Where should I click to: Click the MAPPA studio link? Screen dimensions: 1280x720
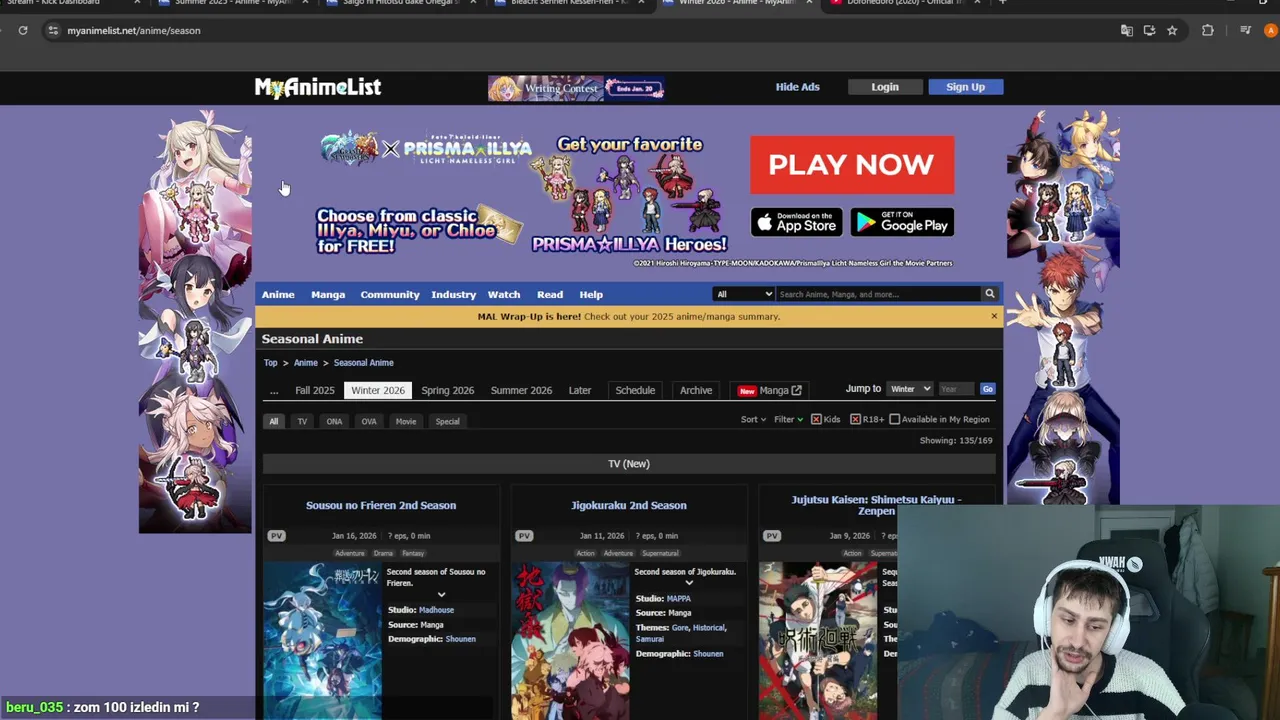click(679, 598)
